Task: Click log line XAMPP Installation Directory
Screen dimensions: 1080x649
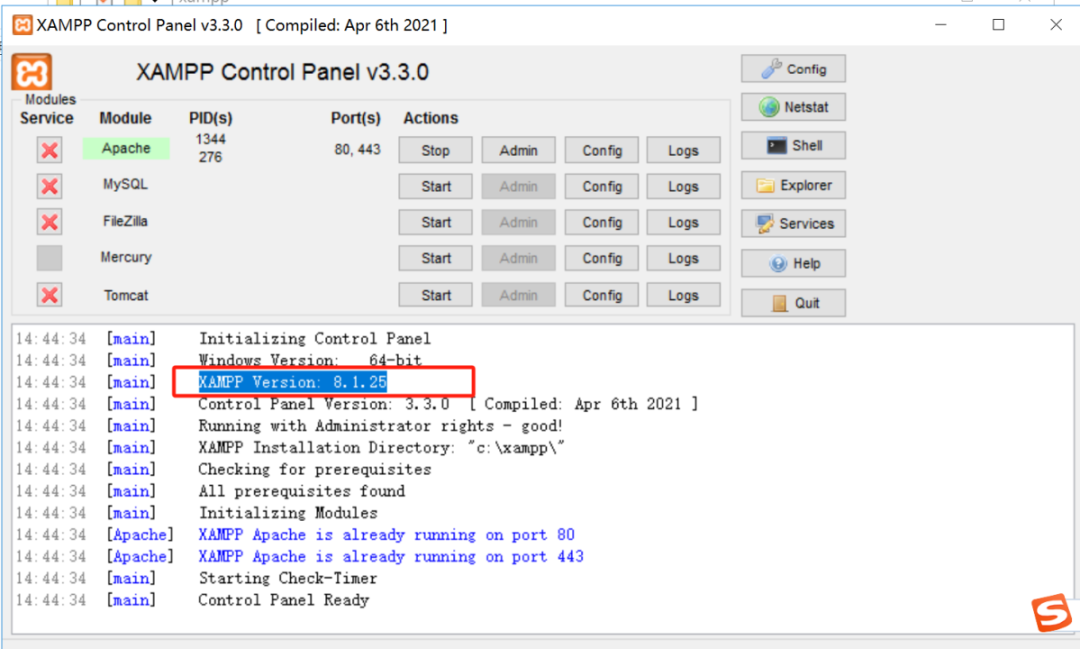Action: (x=382, y=447)
